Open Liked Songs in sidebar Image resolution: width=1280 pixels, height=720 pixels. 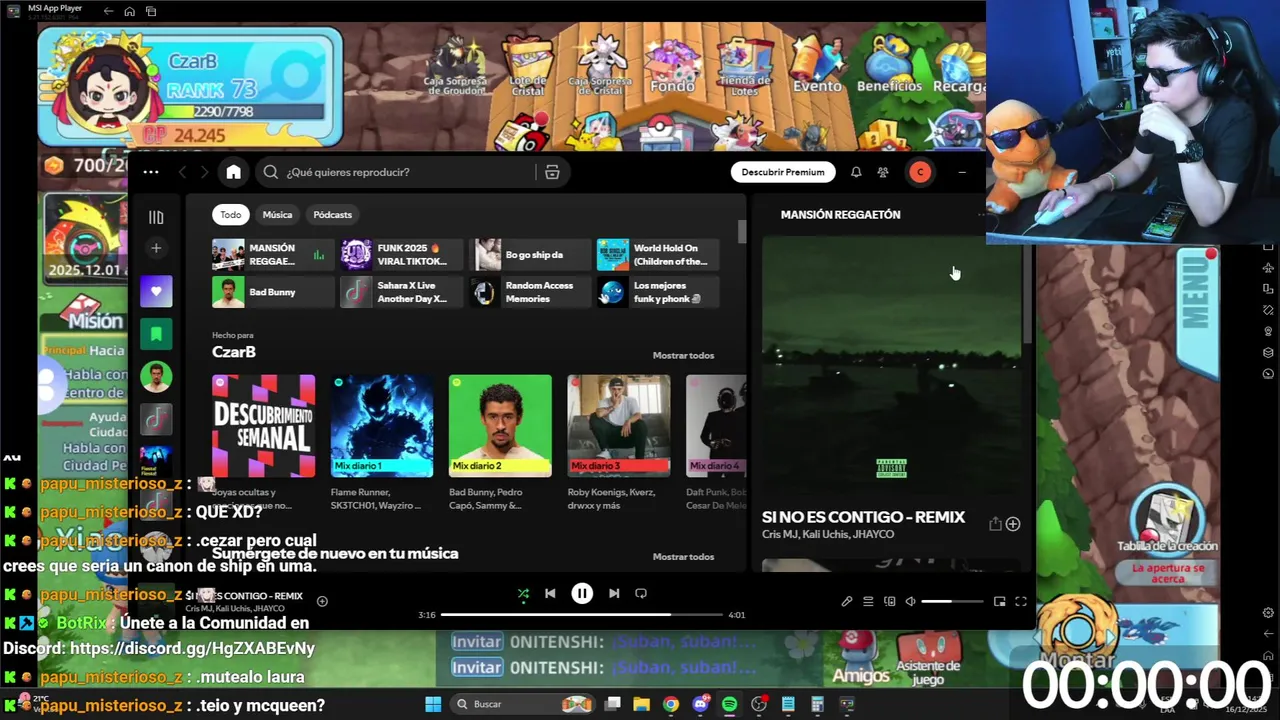coord(156,291)
